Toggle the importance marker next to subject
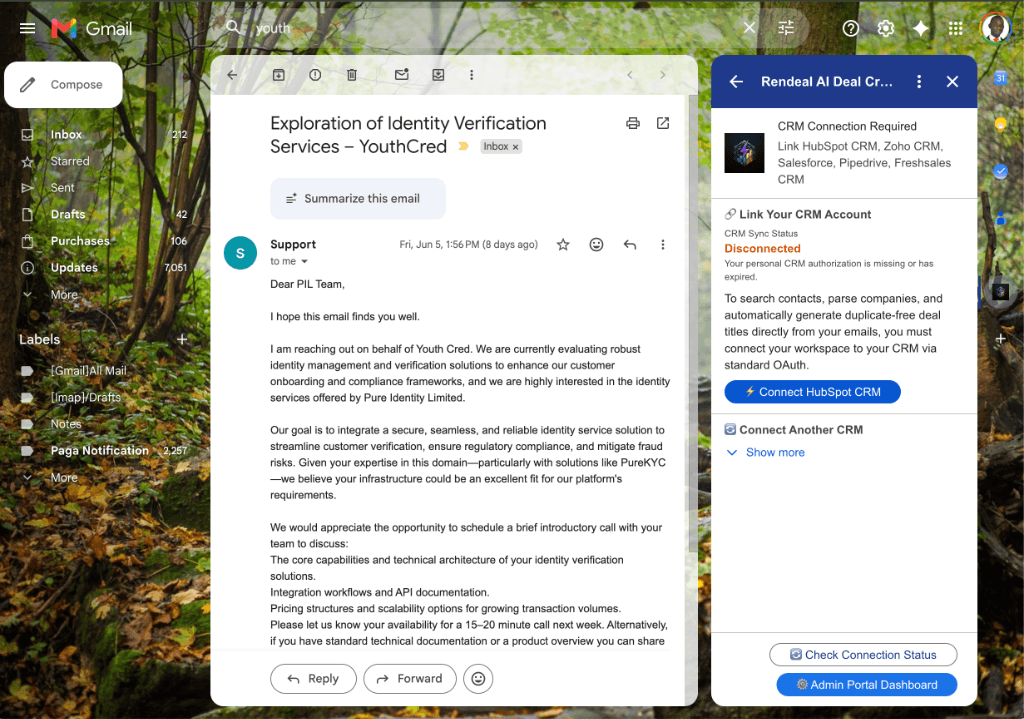The height and width of the screenshot is (719, 1024). pyautogui.click(x=464, y=146)
